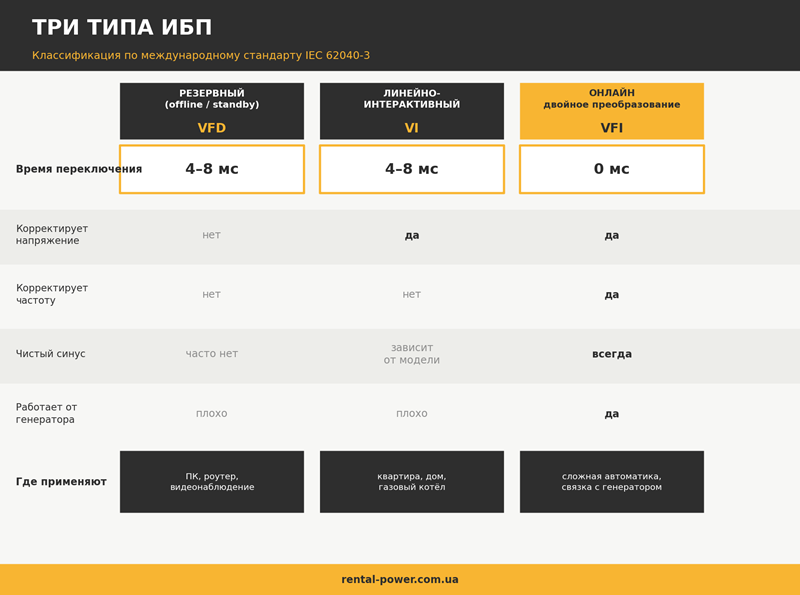This screenshot has width=800, height=595.
Task: Click "да" in voltage row under VI
Action: point(412,235)
